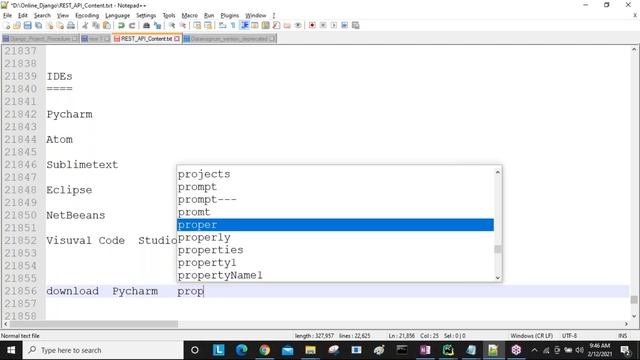Click the Print toolbar icon
640x360 pixels.
[71, 25]
